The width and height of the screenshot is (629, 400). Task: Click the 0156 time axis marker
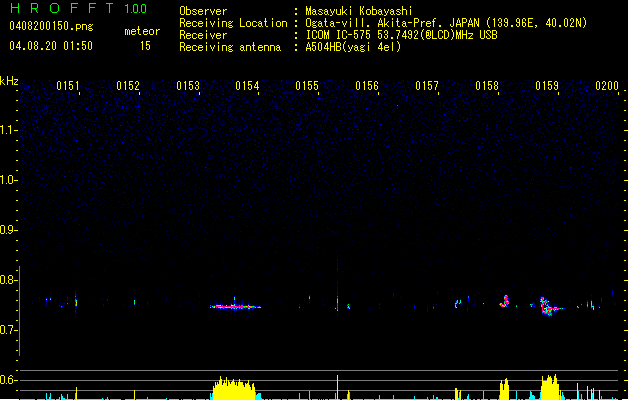pyautogui.click(x=367, y=86)
